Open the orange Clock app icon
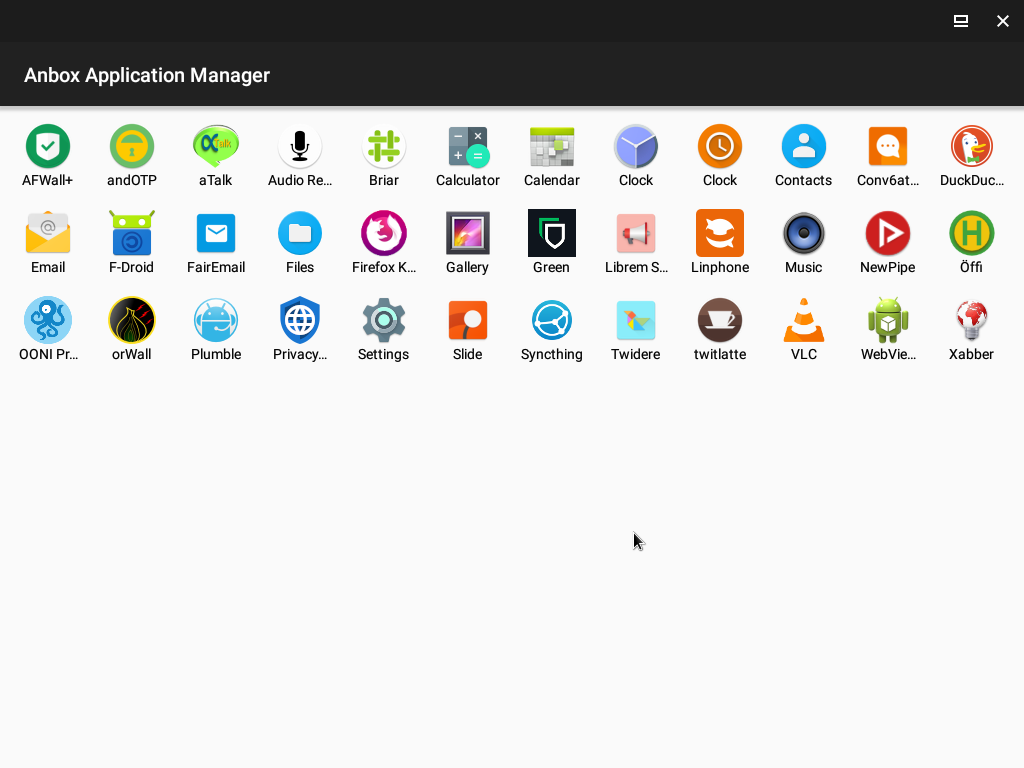1024x768 pixels. coord(720,147)
